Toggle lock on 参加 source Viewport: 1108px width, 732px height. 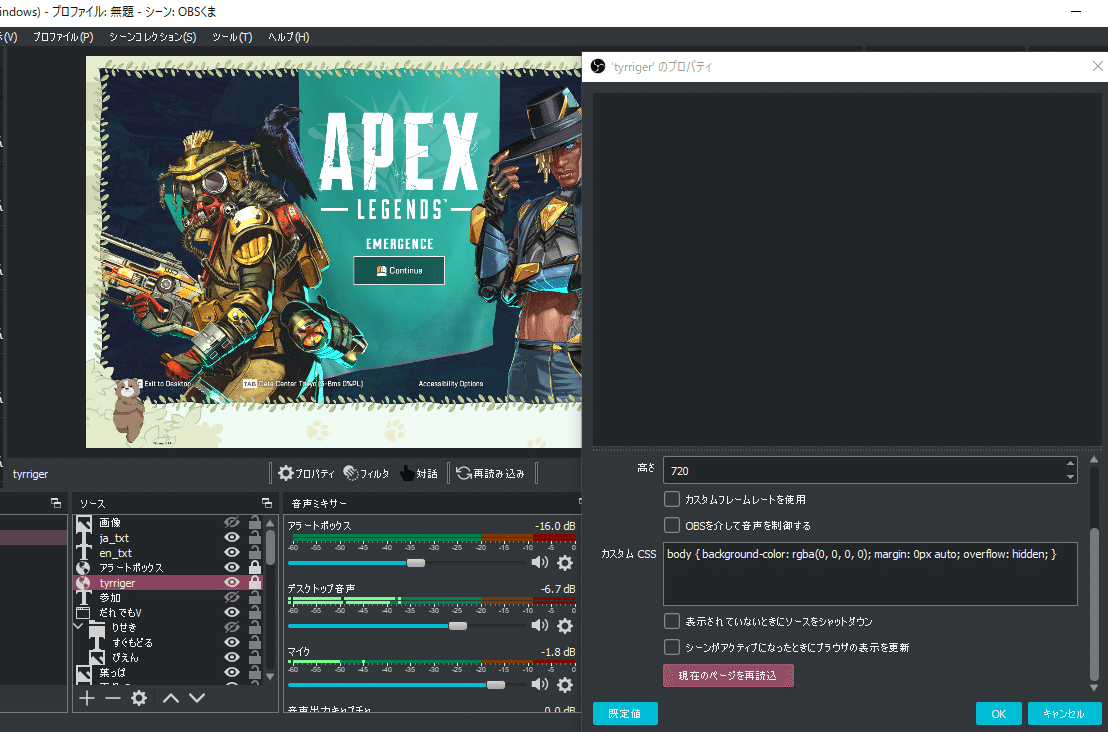click(254, 598)
